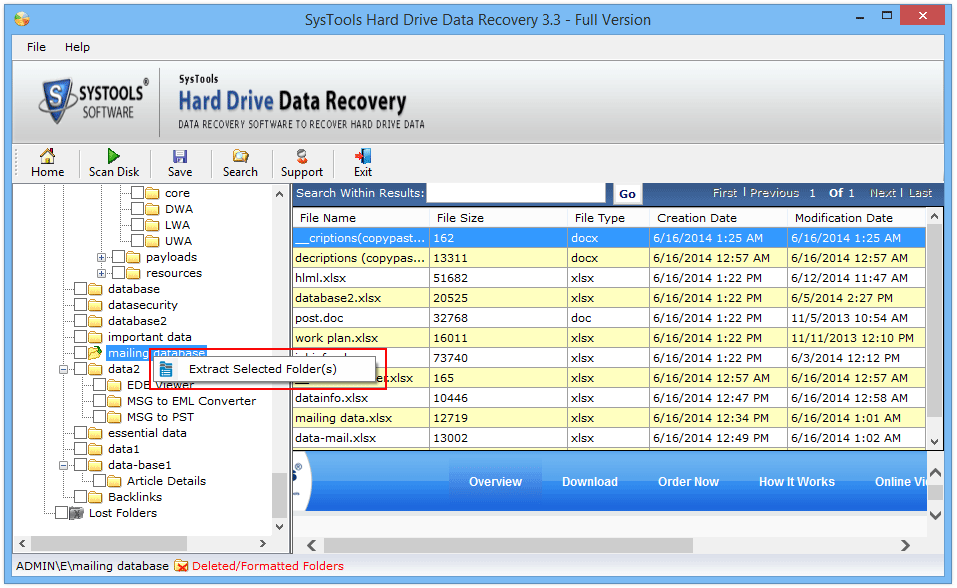
Task: Choose Extract Selected Folder(s) context entry
Action: 262,369
